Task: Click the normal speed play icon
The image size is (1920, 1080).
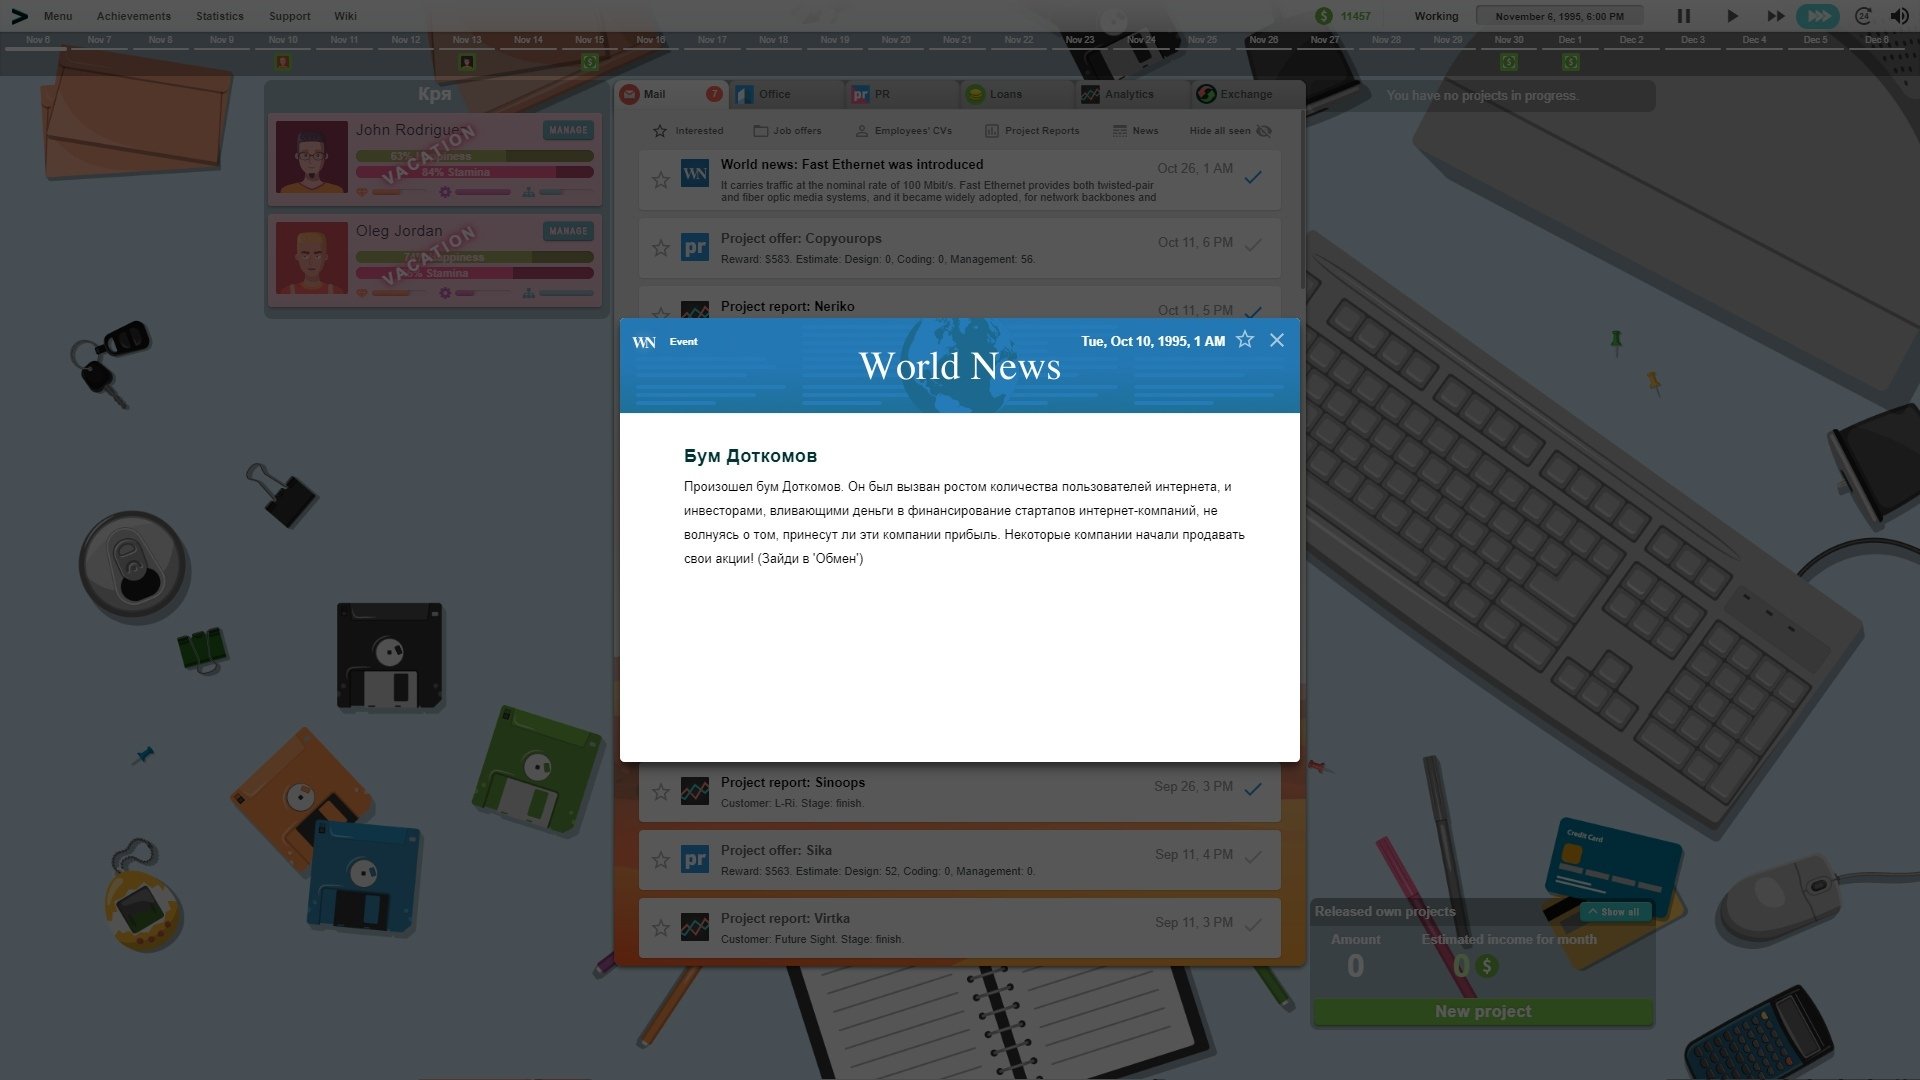Action: point(1732,16)
